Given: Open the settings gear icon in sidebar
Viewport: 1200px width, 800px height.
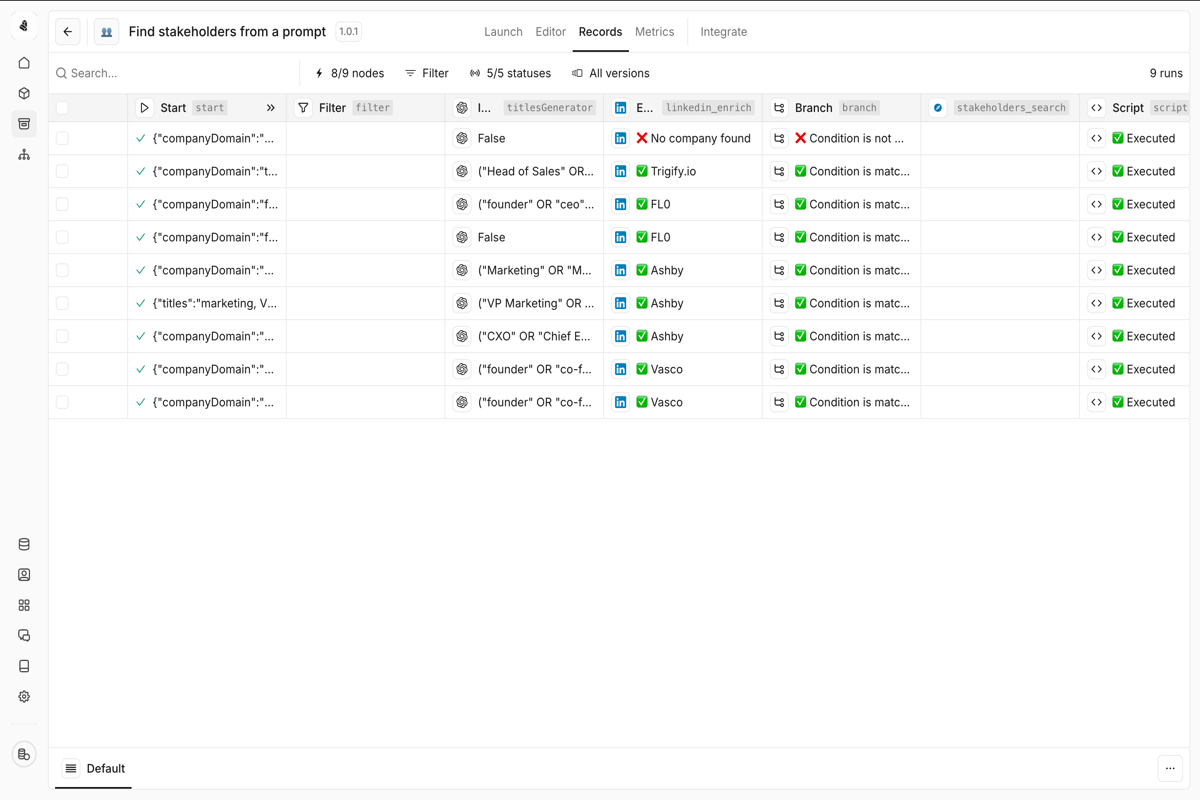Looking at the screenshot, I should 24,697.
